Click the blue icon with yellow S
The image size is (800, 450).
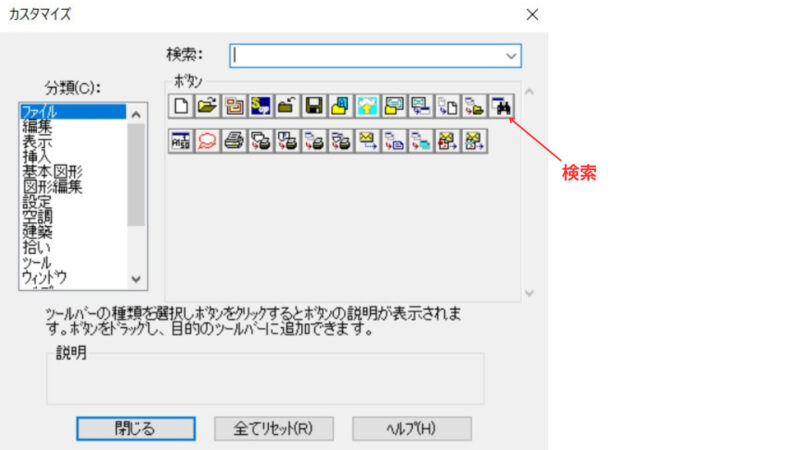(260, 106)
